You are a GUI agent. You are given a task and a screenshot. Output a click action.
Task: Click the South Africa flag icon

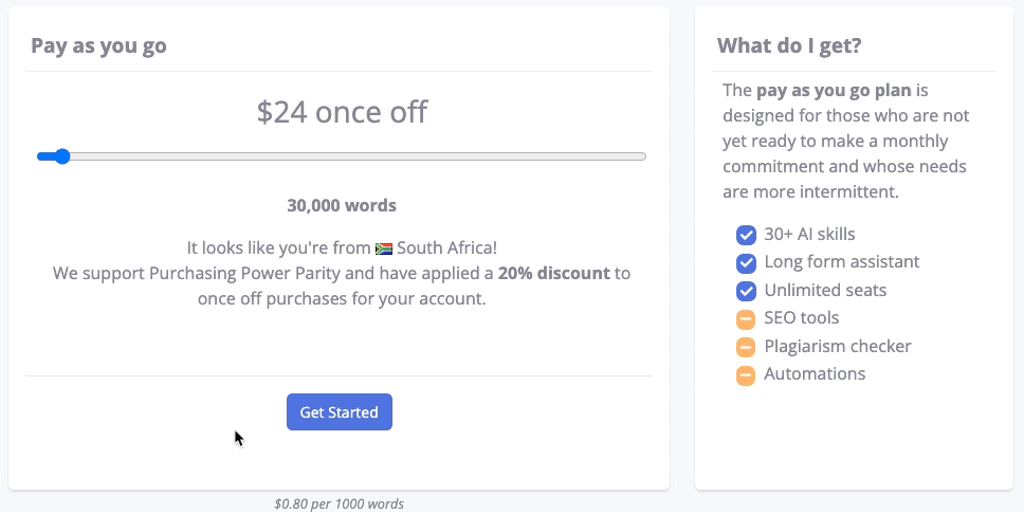click(384, 248)
